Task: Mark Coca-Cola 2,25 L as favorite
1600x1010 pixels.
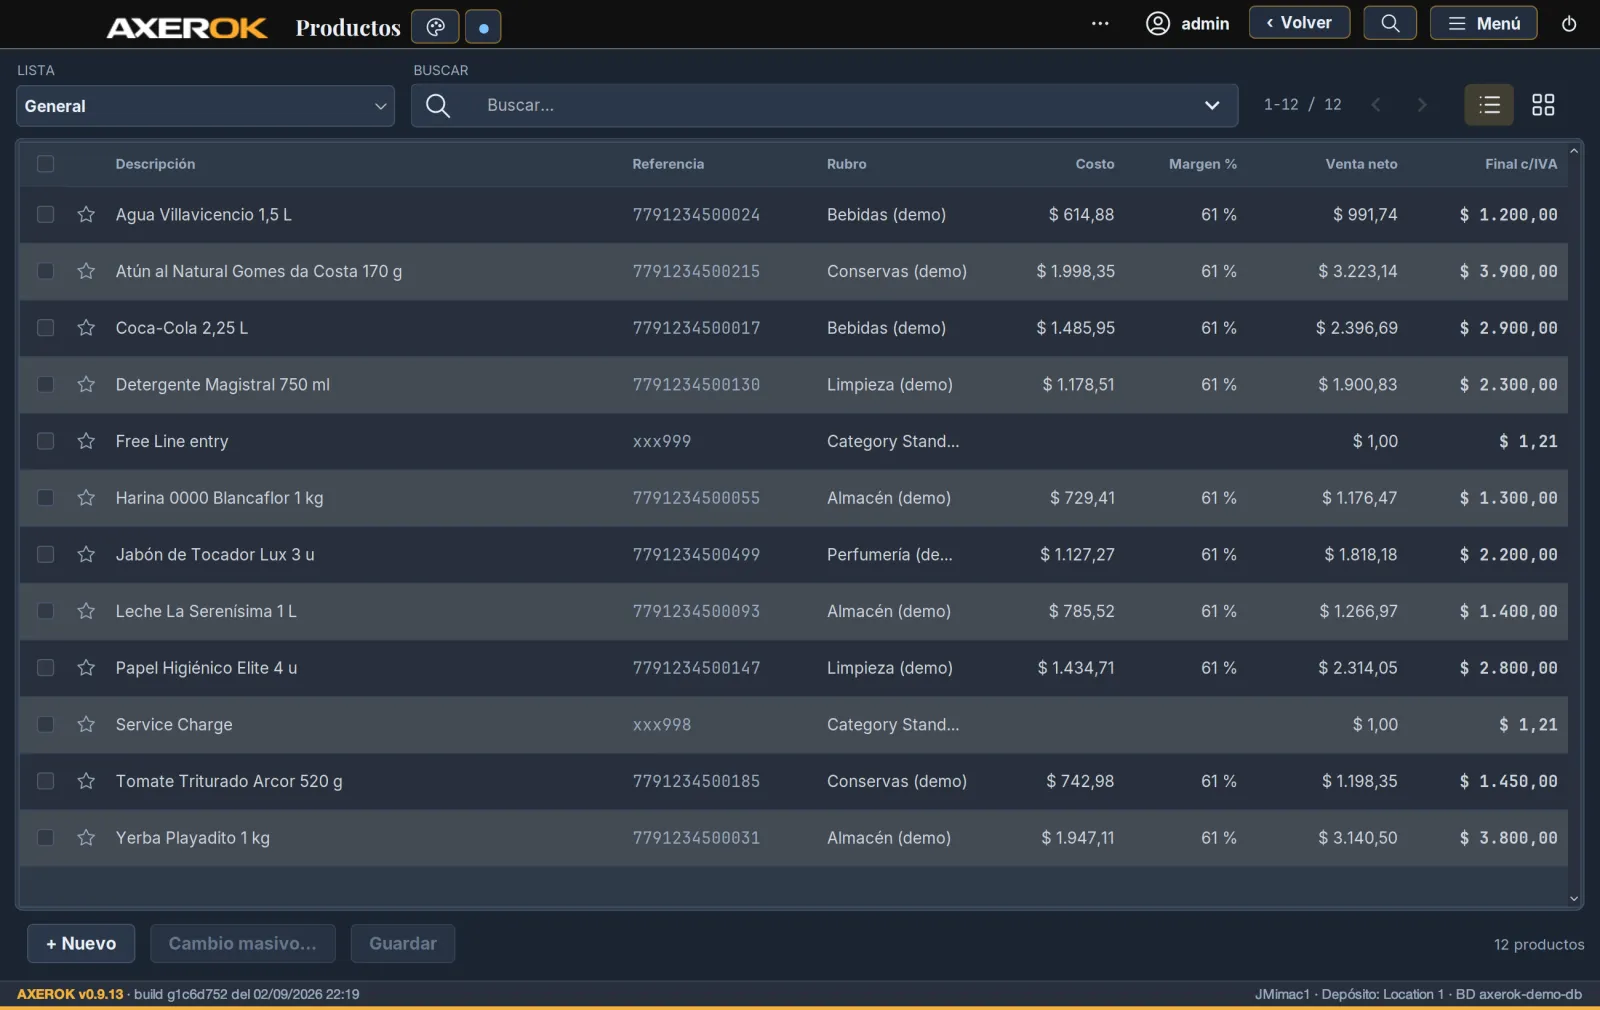Action: 86,328
